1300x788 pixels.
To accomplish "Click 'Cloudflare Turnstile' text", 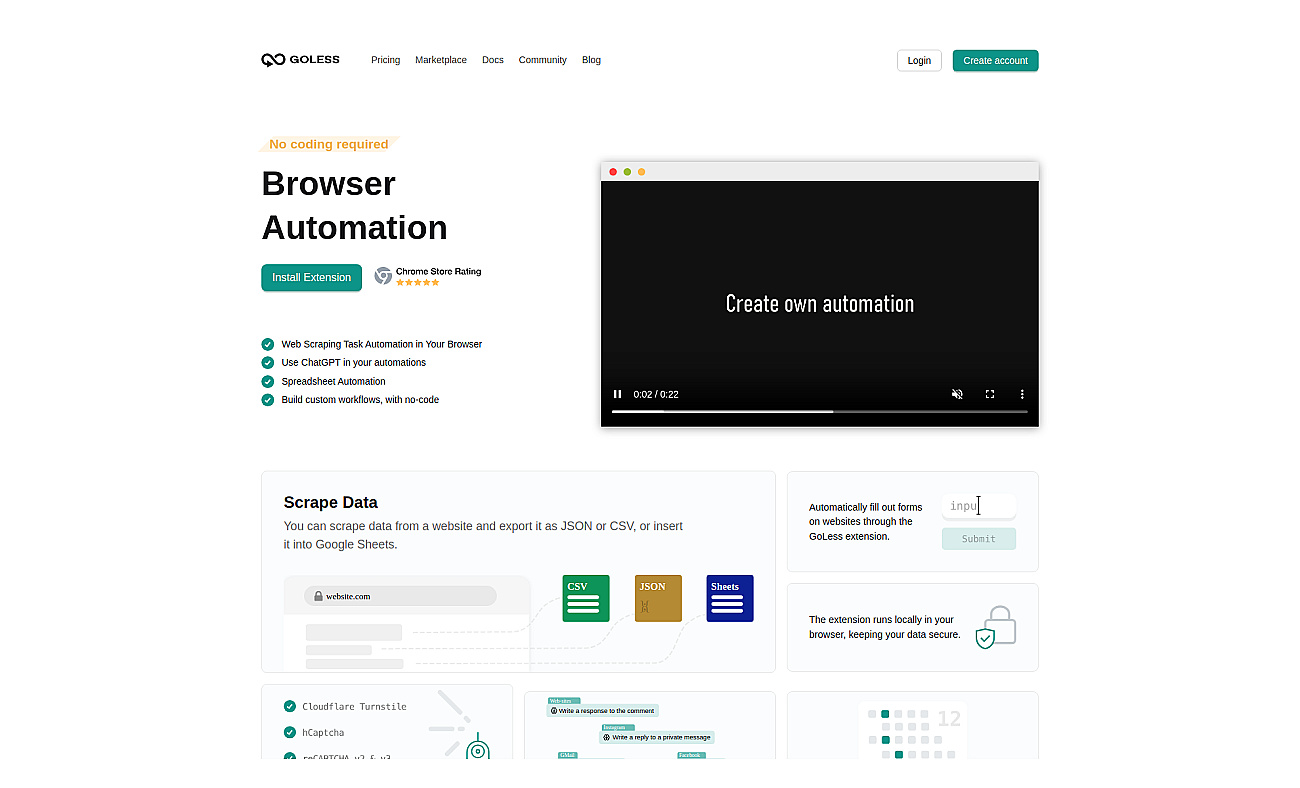I will (355, 707).
